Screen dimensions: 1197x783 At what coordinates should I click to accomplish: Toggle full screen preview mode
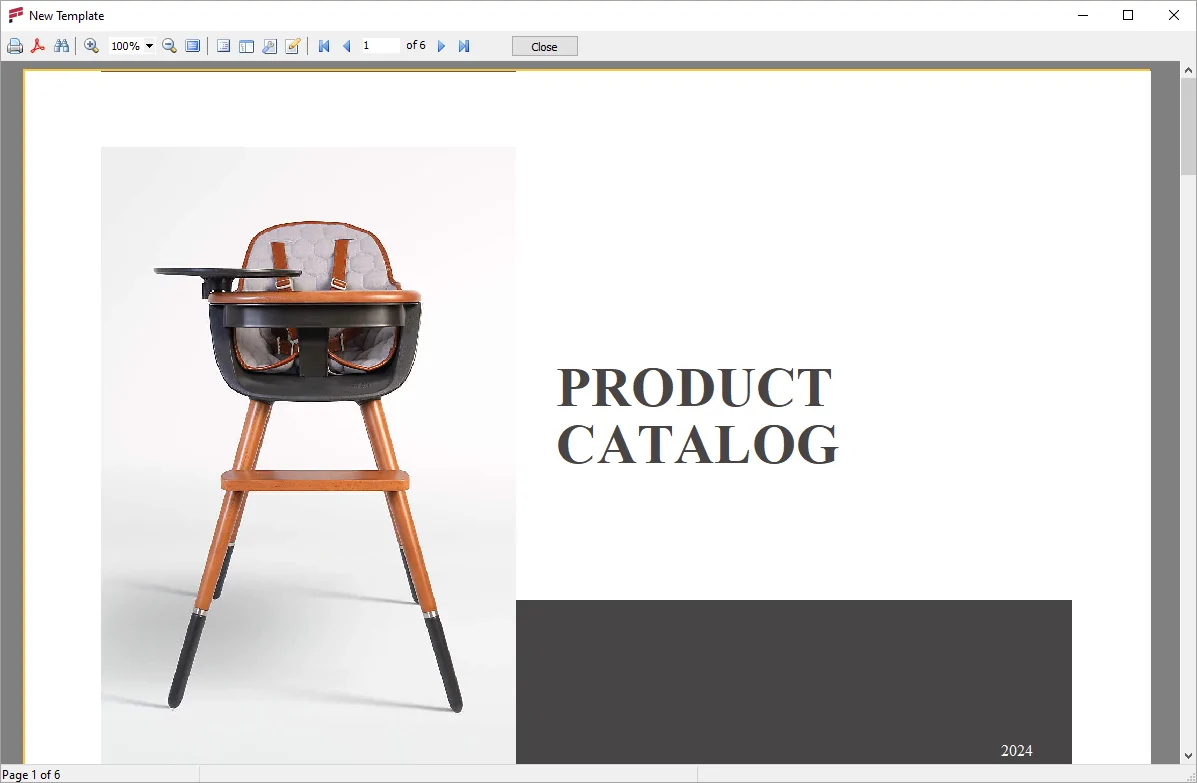coord(192,45)
